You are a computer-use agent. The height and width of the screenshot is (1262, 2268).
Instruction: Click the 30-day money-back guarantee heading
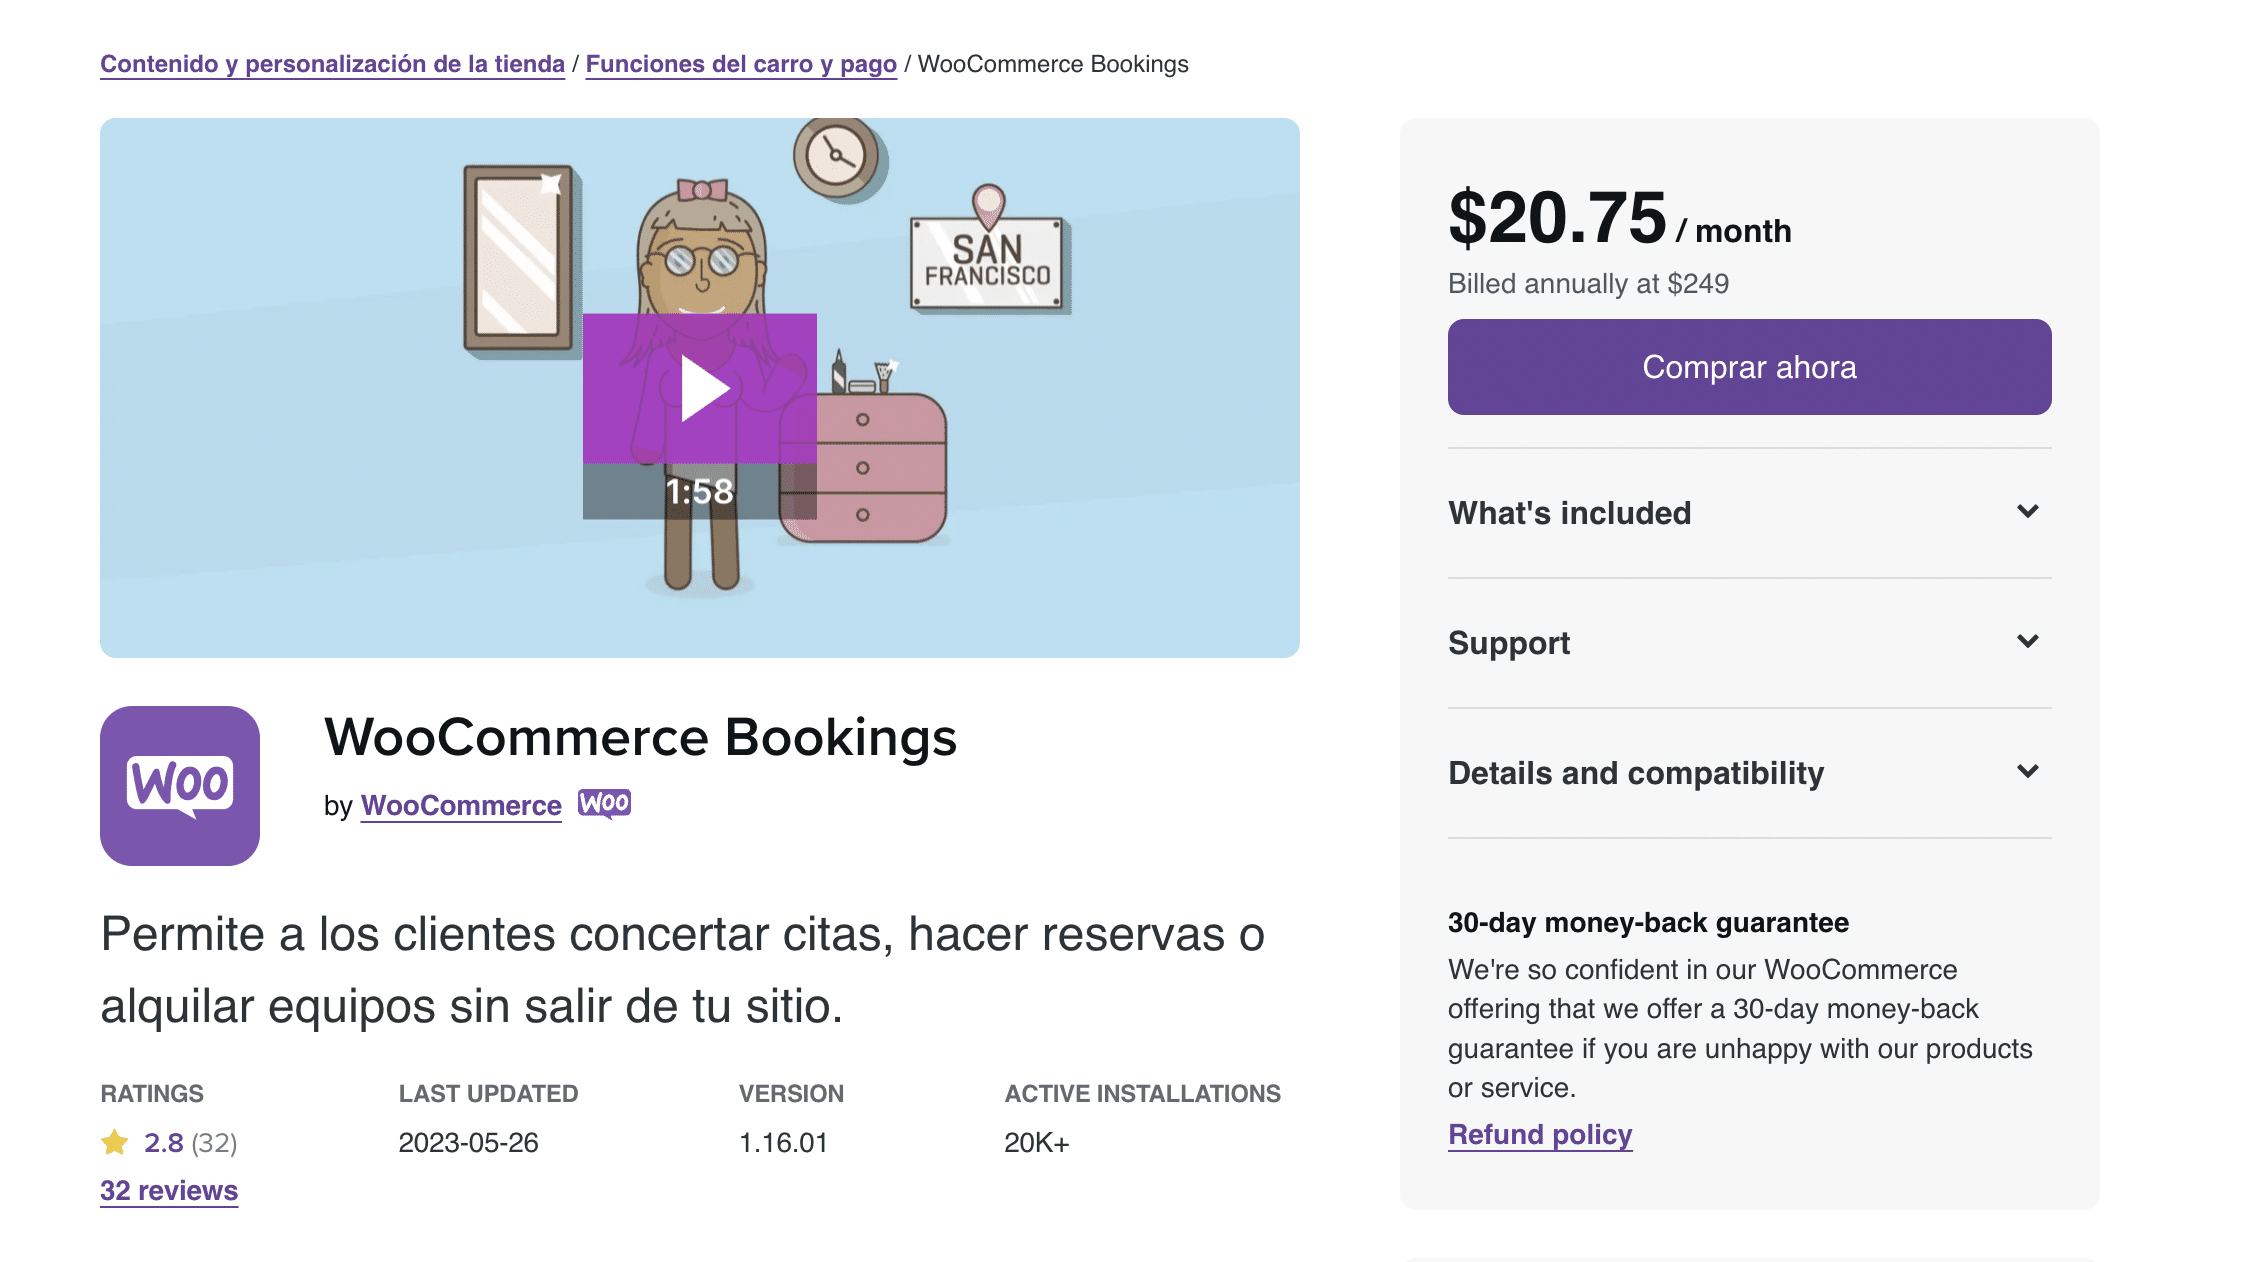click(x=1648, y=922)
